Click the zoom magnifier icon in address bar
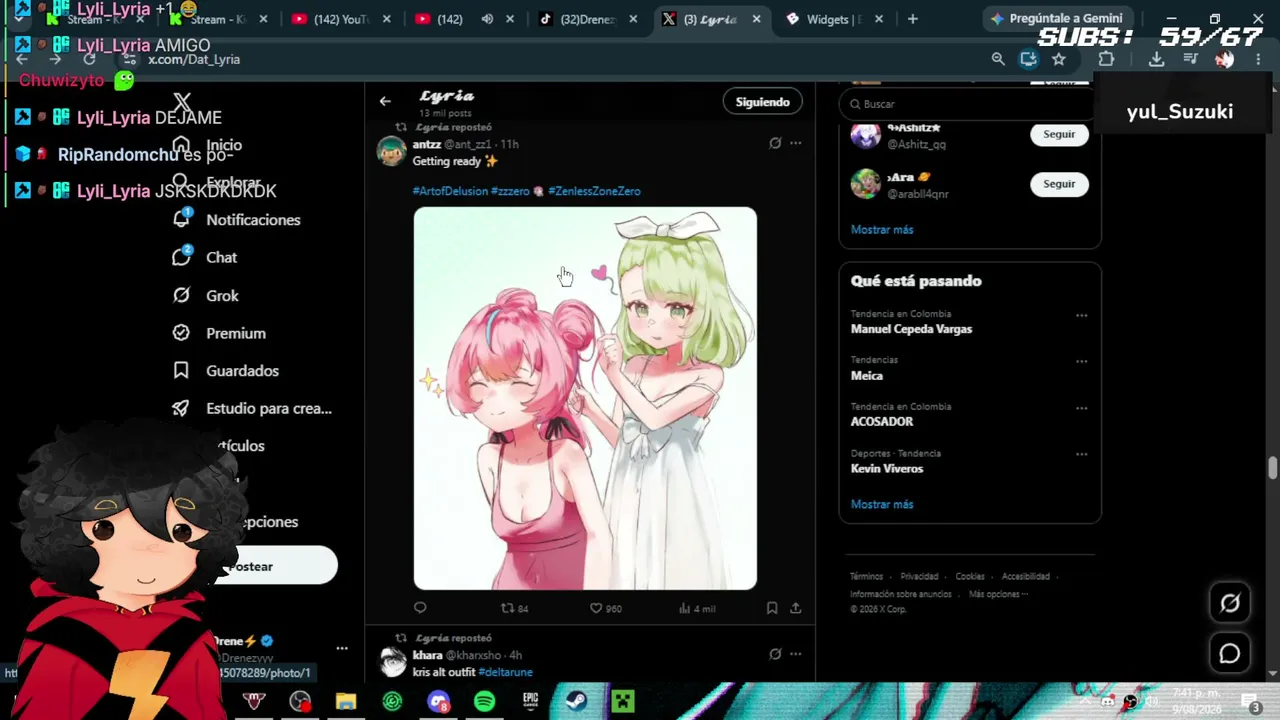Image resolution: width=1280 pixels, height=720 pixels. [998, 59]
